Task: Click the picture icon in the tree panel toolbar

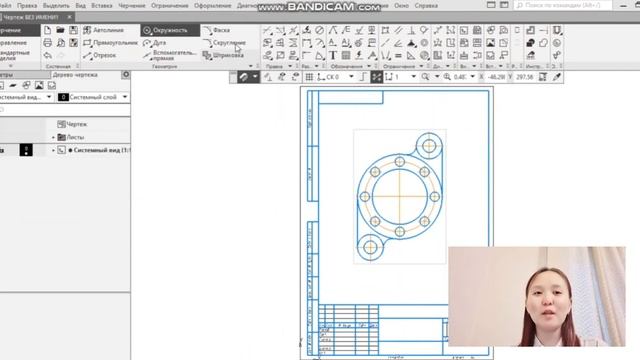Action: click(x=39, y=85)
